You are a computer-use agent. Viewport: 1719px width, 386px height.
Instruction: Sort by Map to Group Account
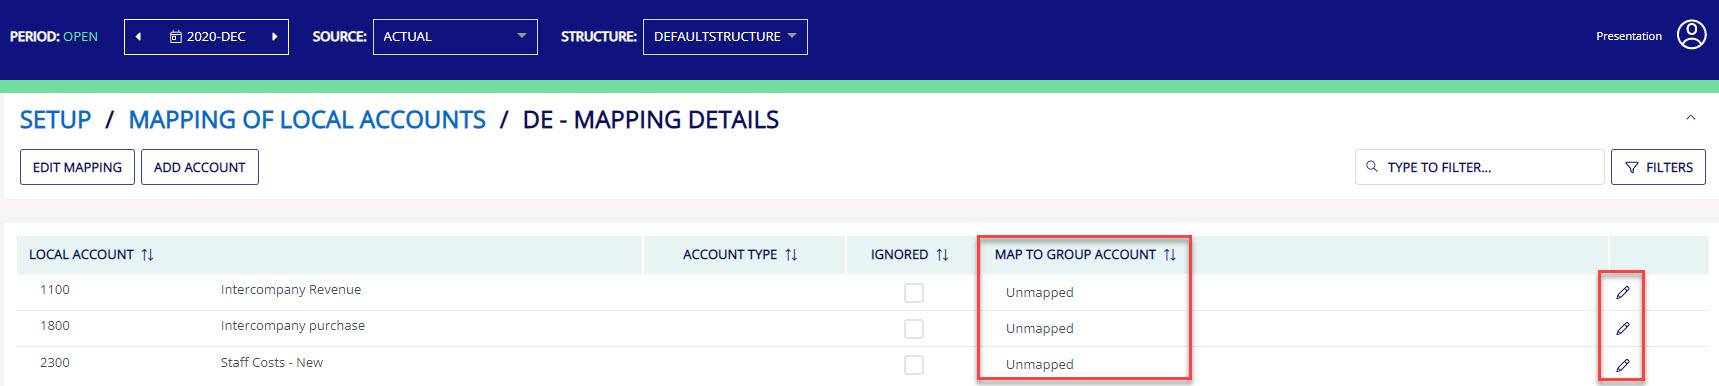pyautogui.click(x=1170, y=255)
